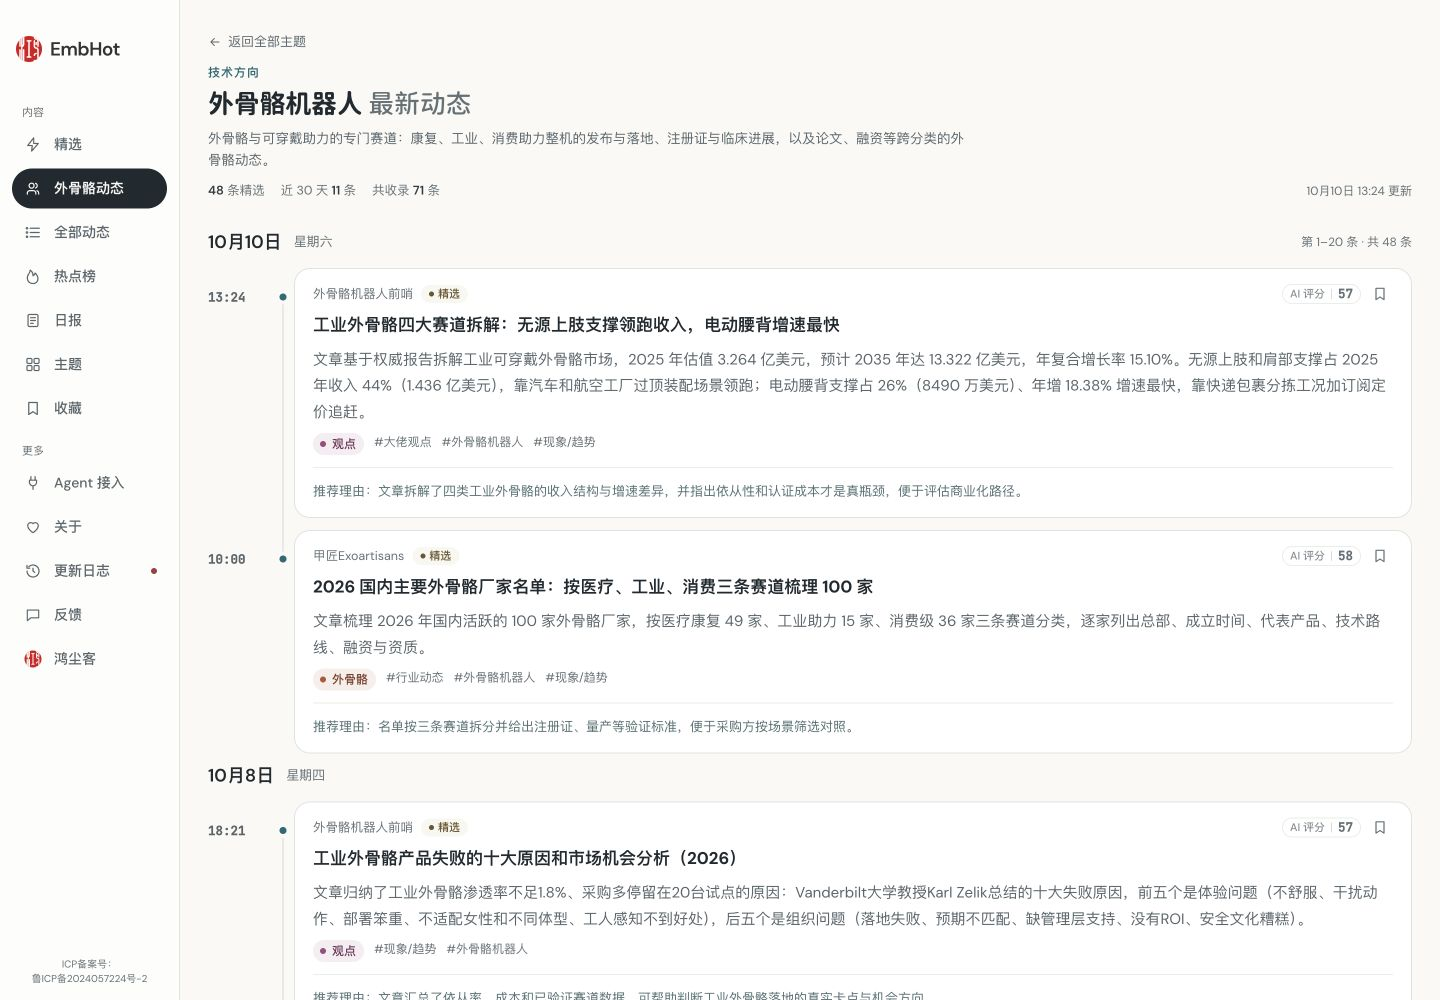Open the 热点榜 flame icon
The height and width of the screenshot is (1000, 1440).
[33, 276]
